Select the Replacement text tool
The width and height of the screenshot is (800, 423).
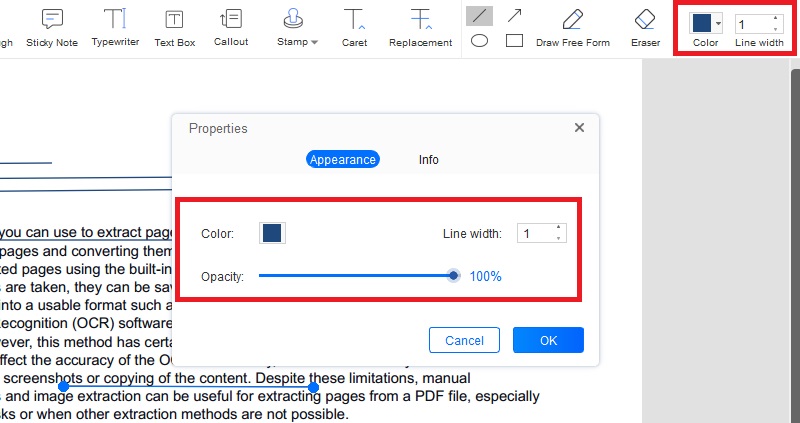pos(420,29)
